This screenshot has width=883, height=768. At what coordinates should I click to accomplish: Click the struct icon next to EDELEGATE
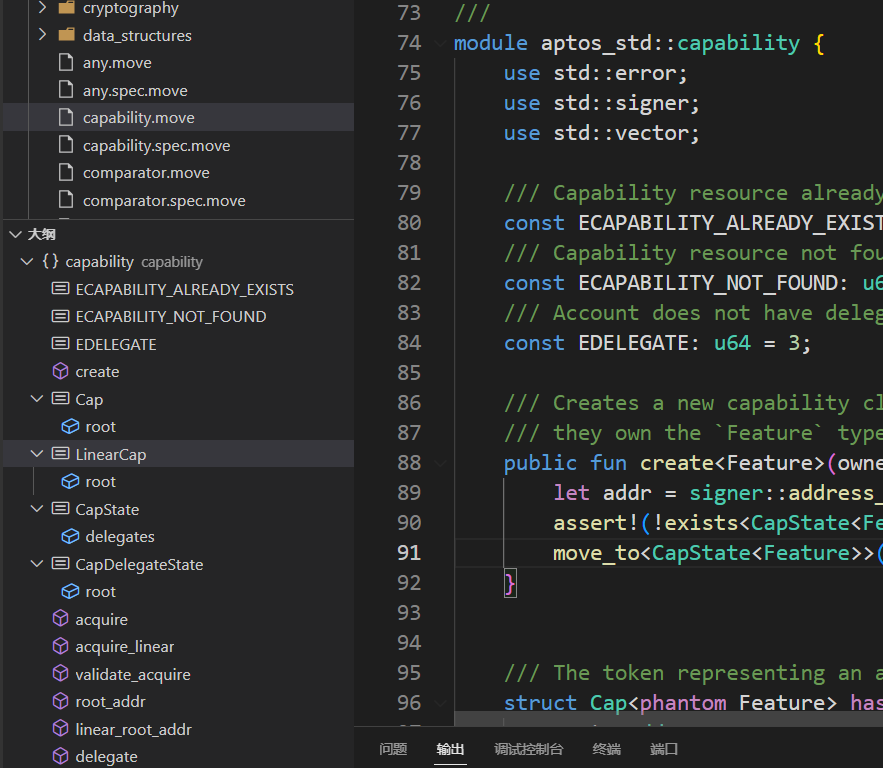tap(60, 344)
